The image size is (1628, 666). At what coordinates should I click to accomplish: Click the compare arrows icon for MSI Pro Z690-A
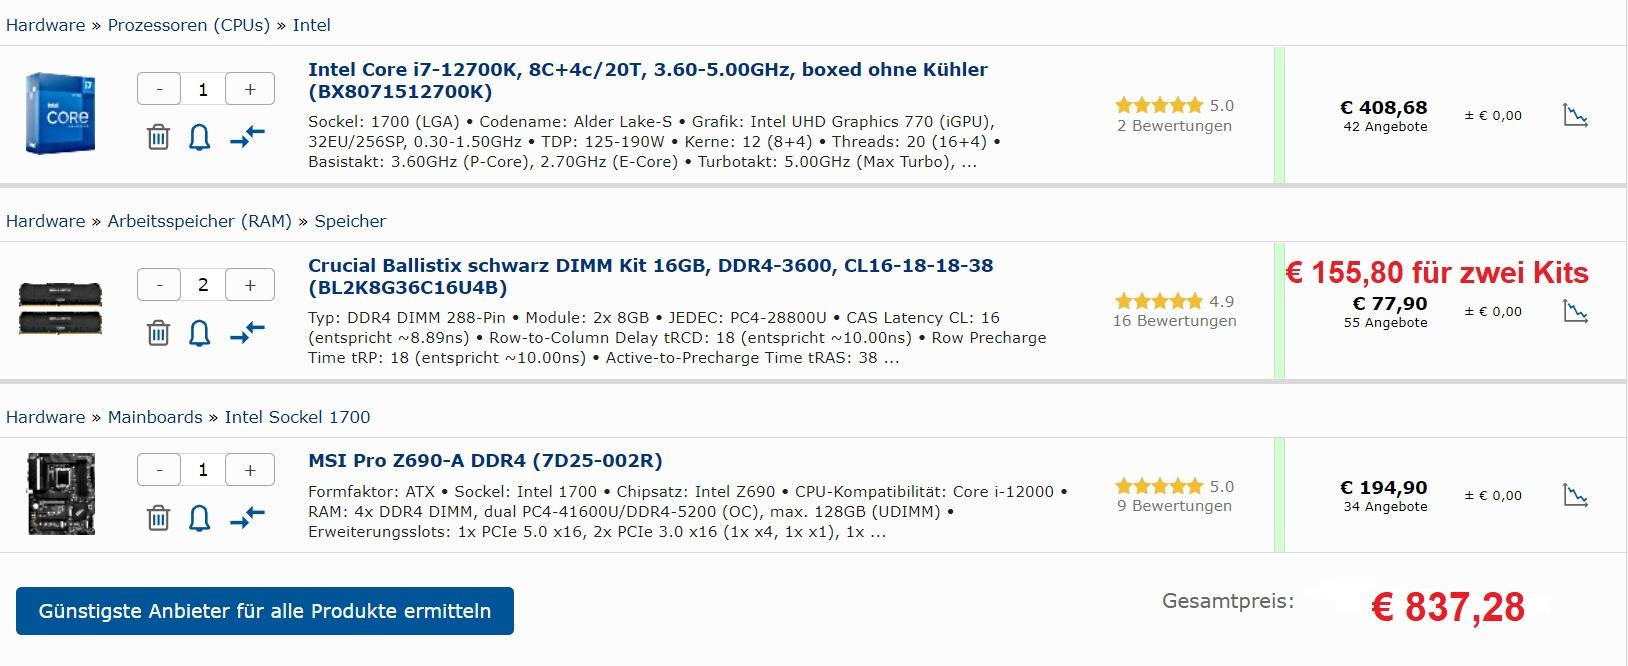coord(247,518)
